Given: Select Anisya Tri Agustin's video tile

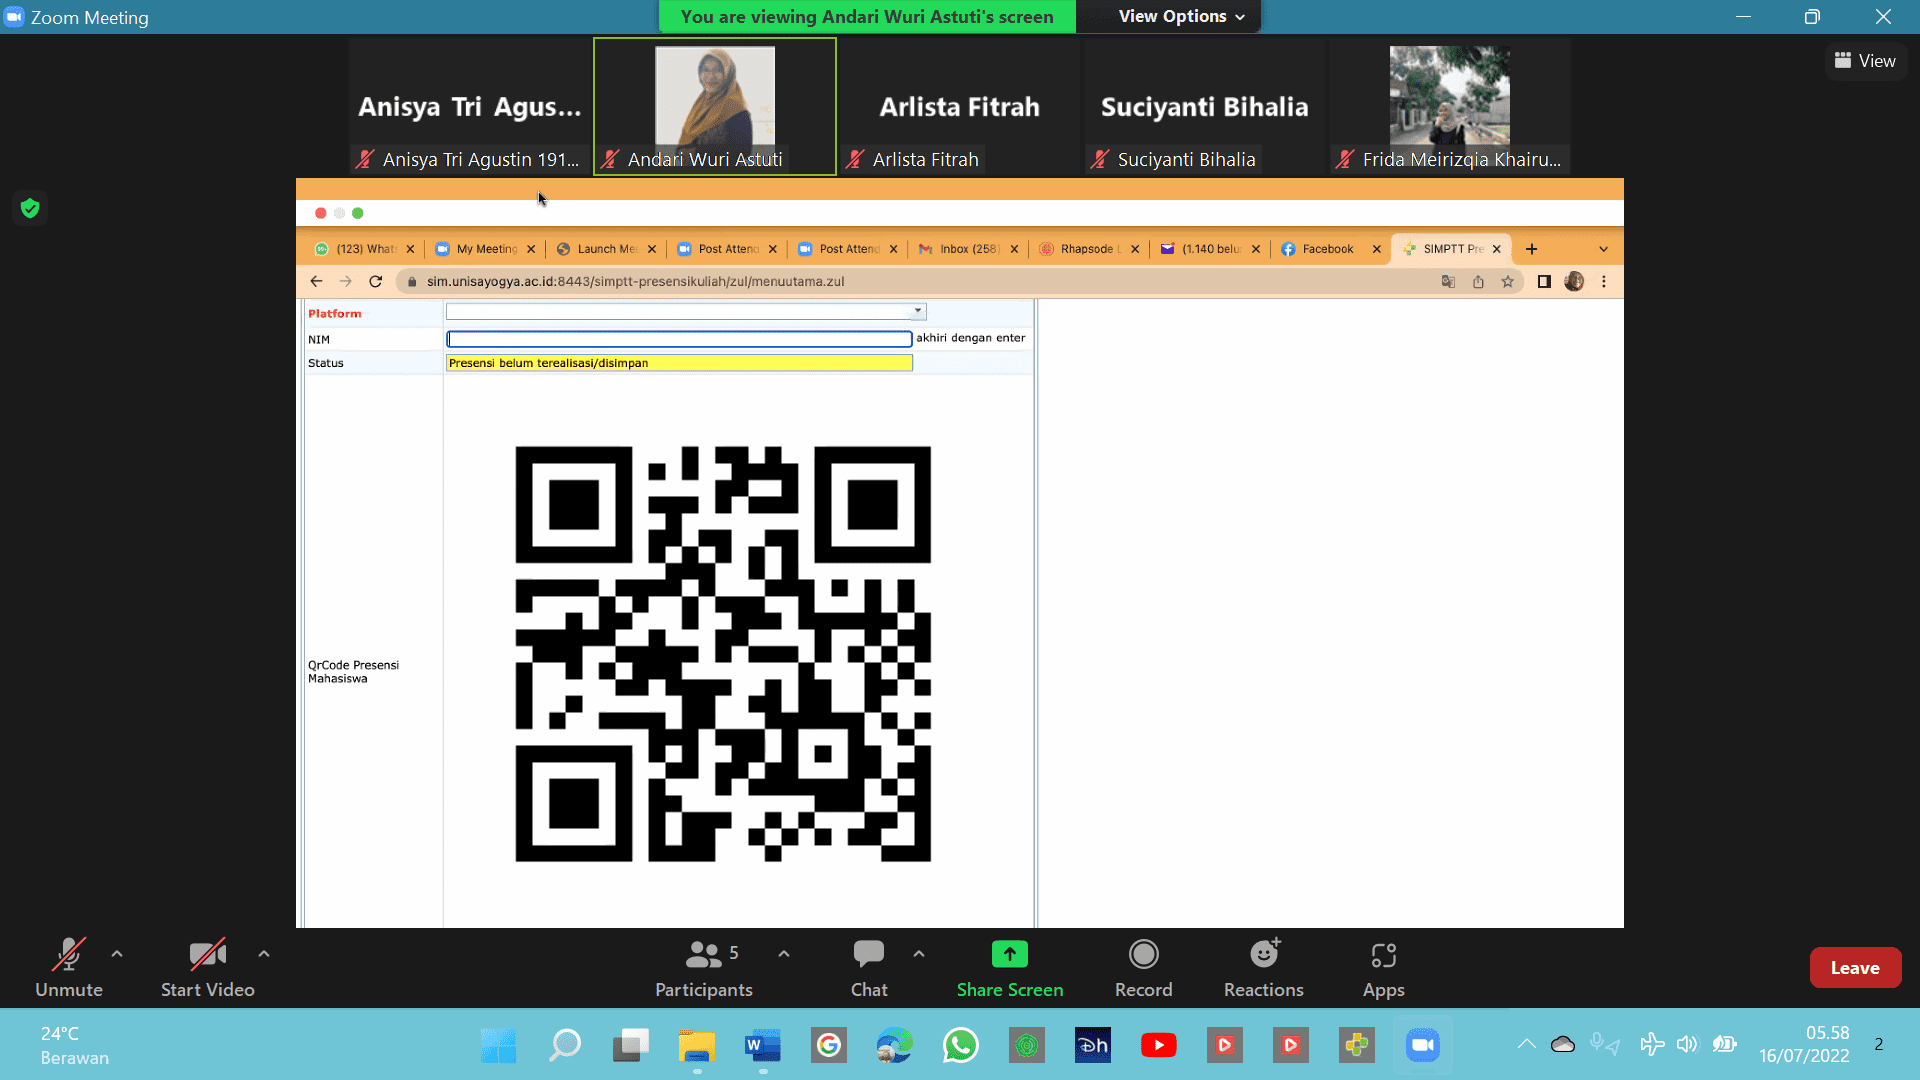Looking at the screenshot, I should click(470, 107).
